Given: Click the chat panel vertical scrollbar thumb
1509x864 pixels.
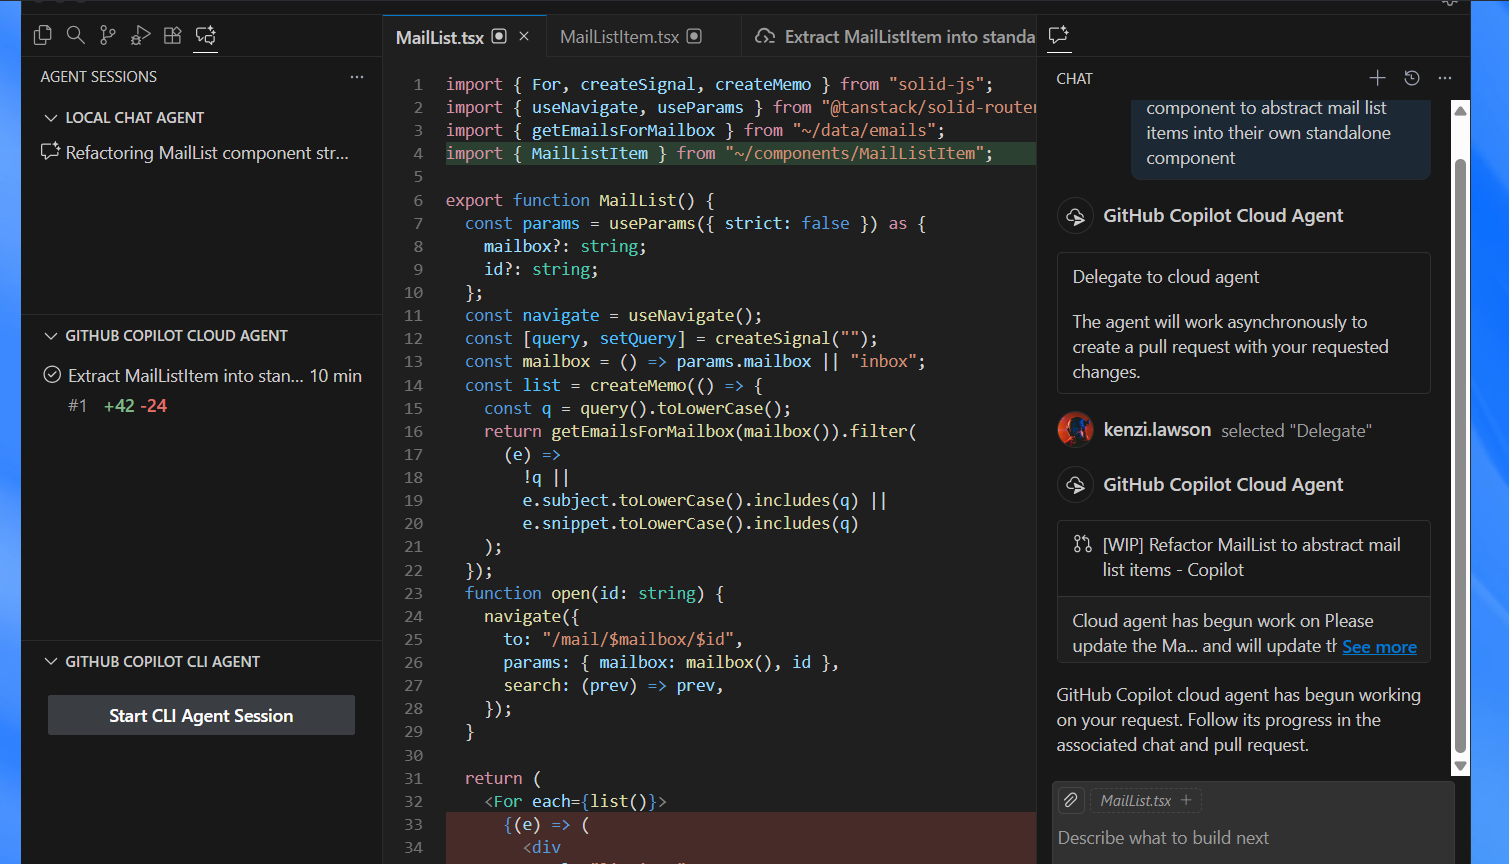Looking at the screenshot, I should [1461, 455].
